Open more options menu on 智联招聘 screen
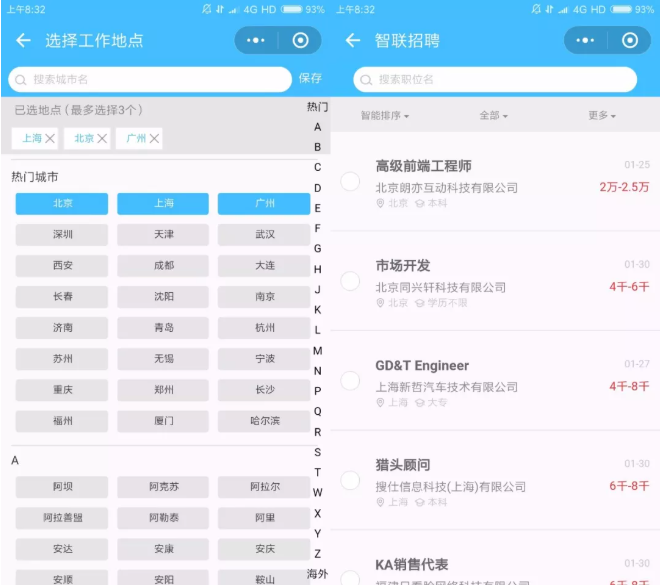This screenshot has height=586, width=660. pos(585,40)
